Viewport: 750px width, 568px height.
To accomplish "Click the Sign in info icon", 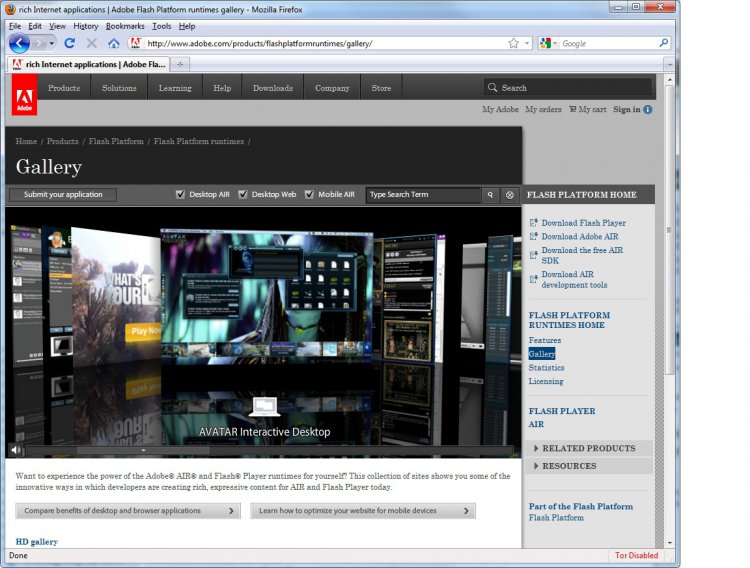I will point(648,110).
